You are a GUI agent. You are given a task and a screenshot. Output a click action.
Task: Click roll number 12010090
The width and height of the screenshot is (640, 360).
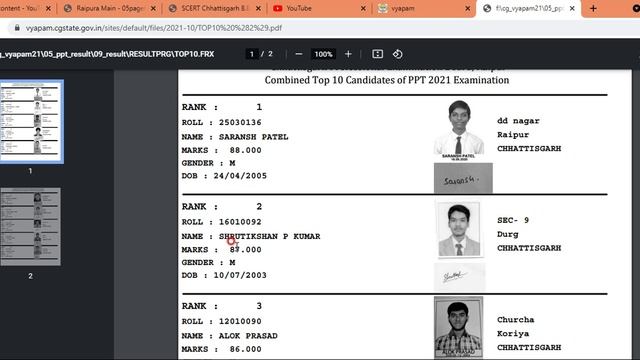(x=240, y=322)
